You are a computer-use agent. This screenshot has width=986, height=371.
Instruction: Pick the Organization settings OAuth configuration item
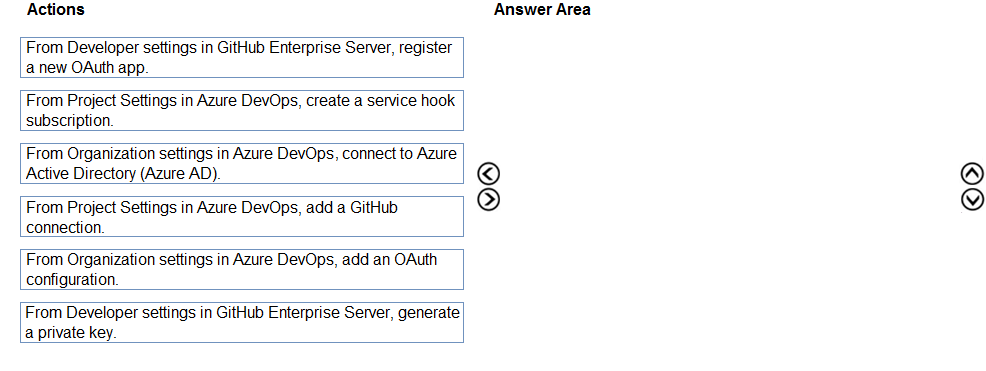tap(242, 269)
